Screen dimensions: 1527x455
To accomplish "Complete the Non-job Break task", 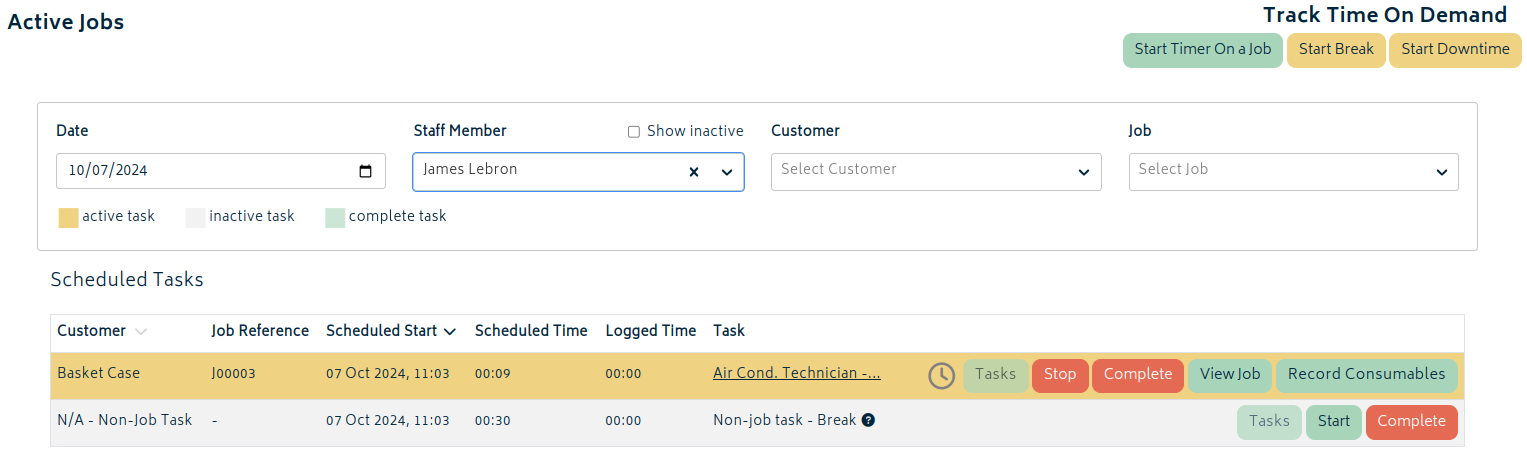I will pos(1411,422).
